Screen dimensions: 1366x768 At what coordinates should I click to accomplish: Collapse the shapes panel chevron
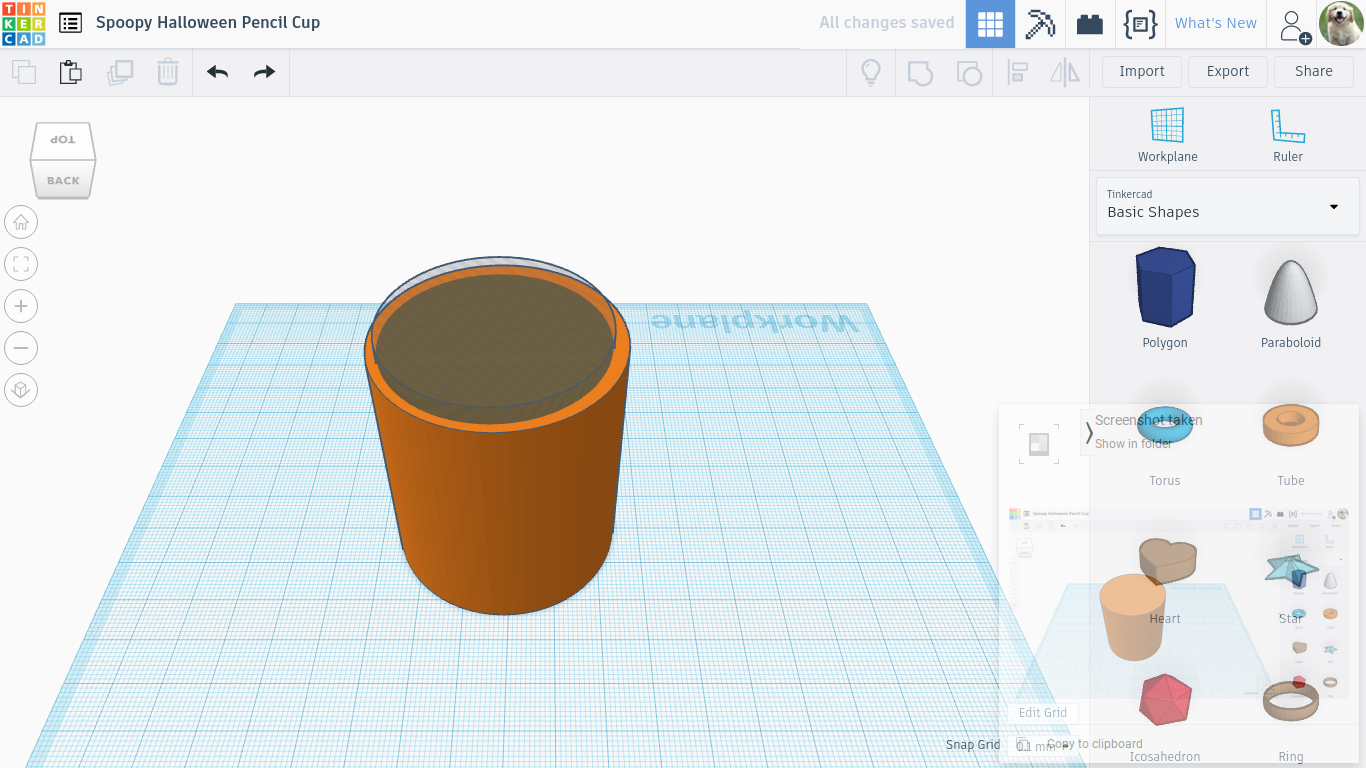point(1089,433)
